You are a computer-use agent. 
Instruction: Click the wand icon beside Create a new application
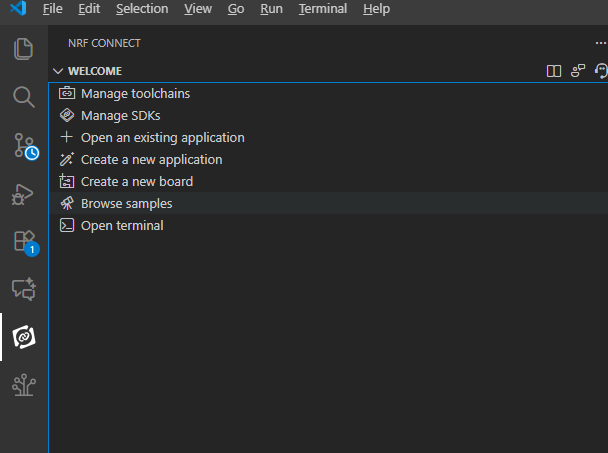click(x=67, y=159)
